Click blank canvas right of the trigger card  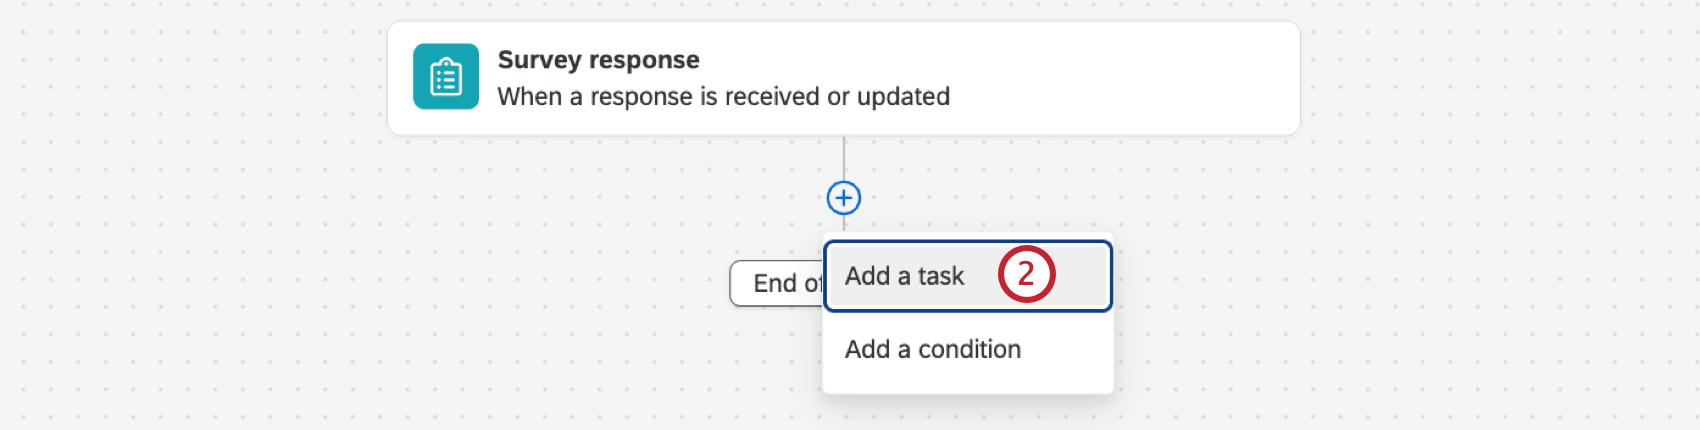[1500, 80]
